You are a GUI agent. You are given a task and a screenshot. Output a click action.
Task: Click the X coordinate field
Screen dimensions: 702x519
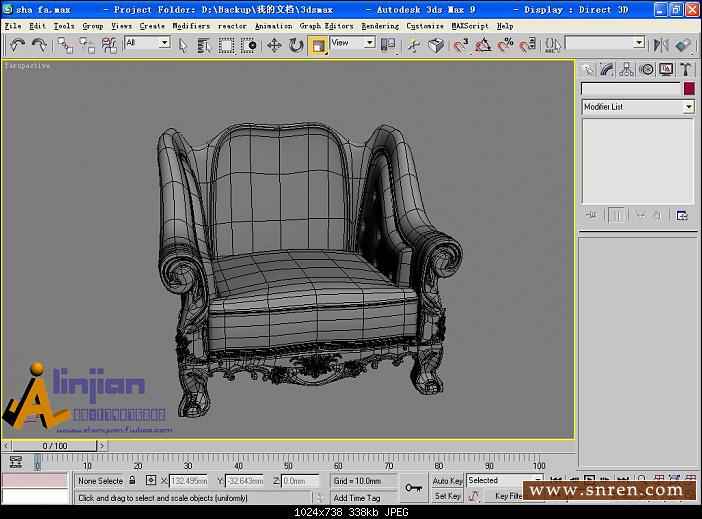(x=188, y=481)
